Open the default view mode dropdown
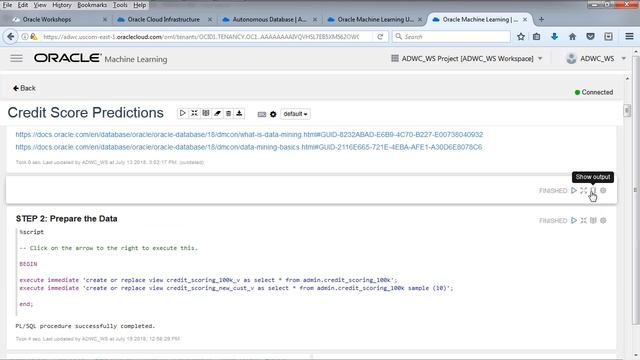Image resolution: width=640 pixels, height=360 pixels. (295, 114)
